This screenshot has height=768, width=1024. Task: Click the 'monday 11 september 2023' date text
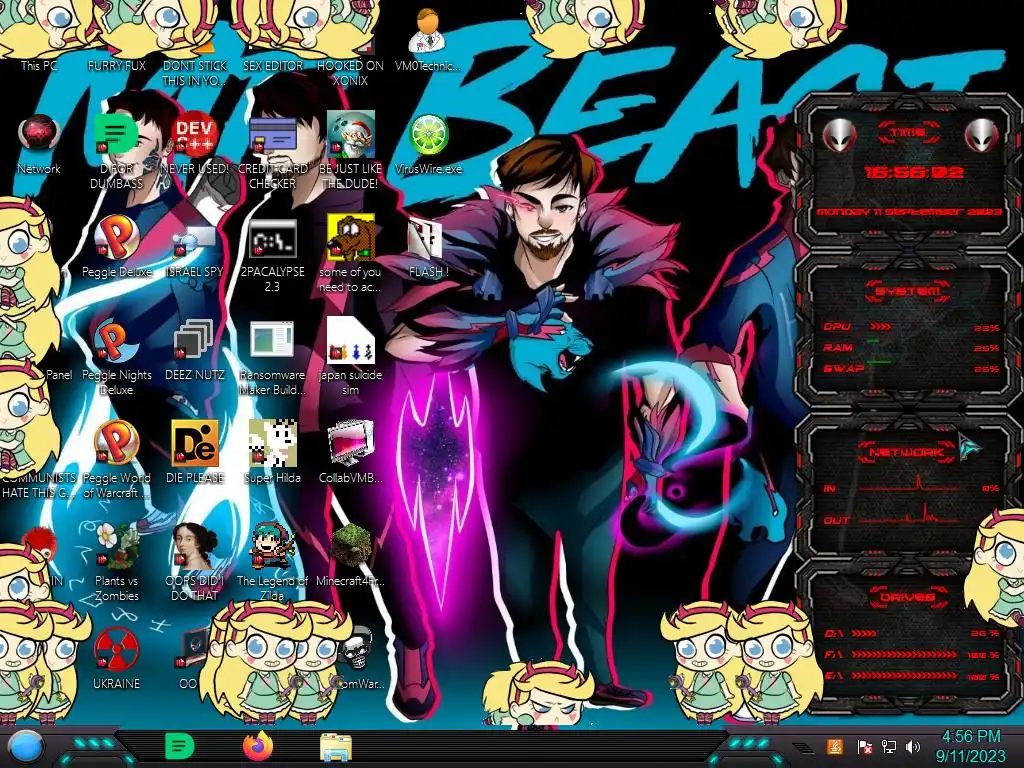[x=909, y=212]
